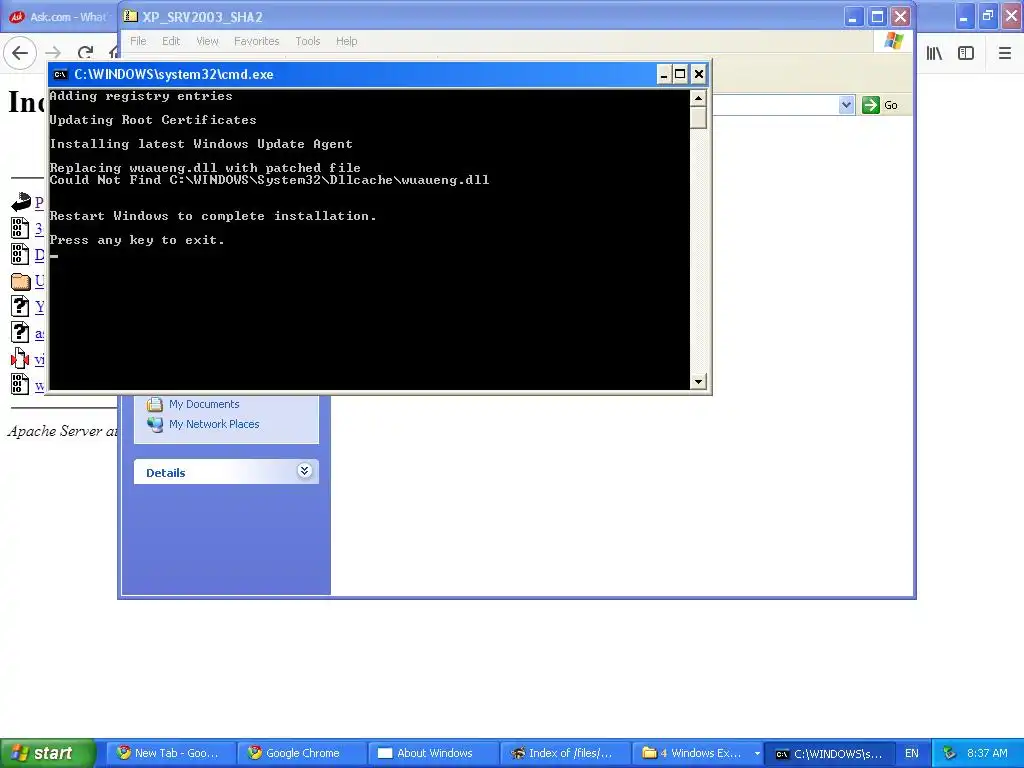The height and width of the screenshot is (768, 1024).
Task: Click the folder icon in the index listing
Action: coord(21,281)
